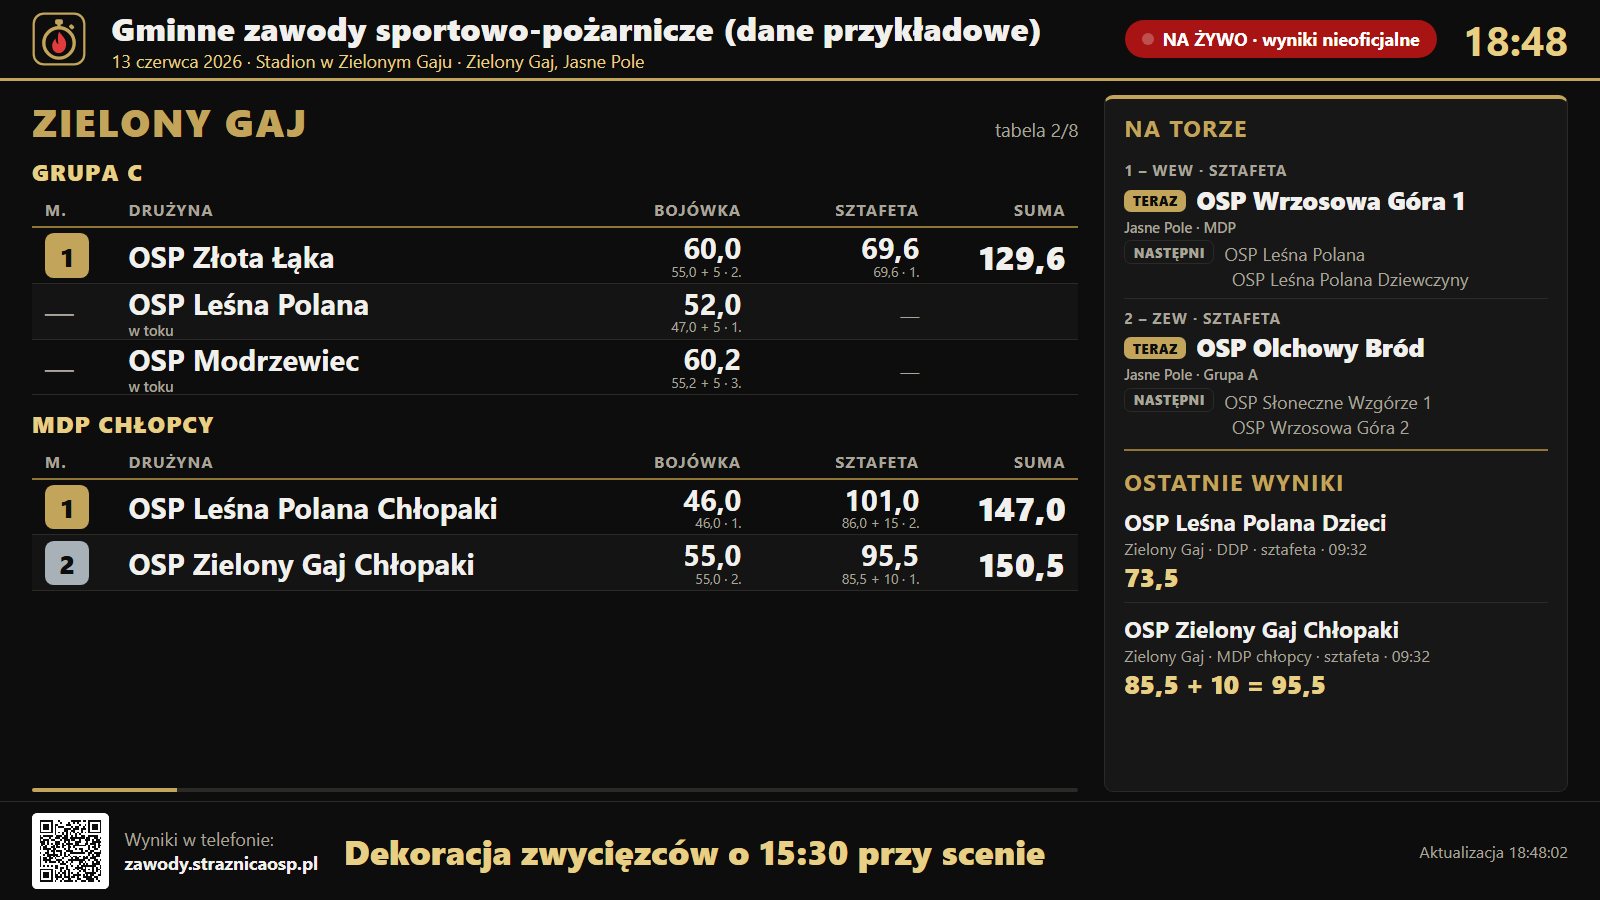Click the NA ŻYWO live status pill

1280,40
